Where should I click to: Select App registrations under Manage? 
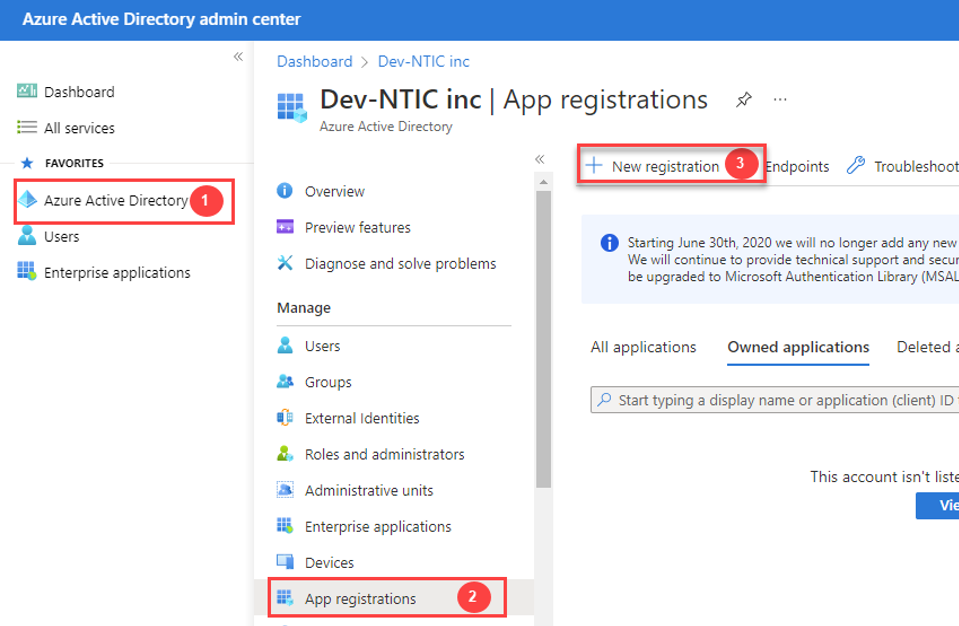360,598
